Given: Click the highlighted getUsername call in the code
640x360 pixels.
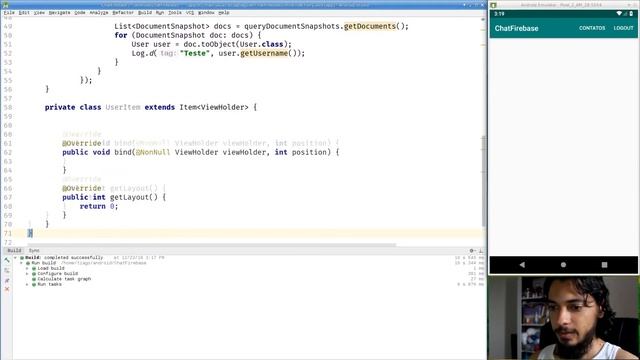Looking at the screenshot, I should coord(264,53).
